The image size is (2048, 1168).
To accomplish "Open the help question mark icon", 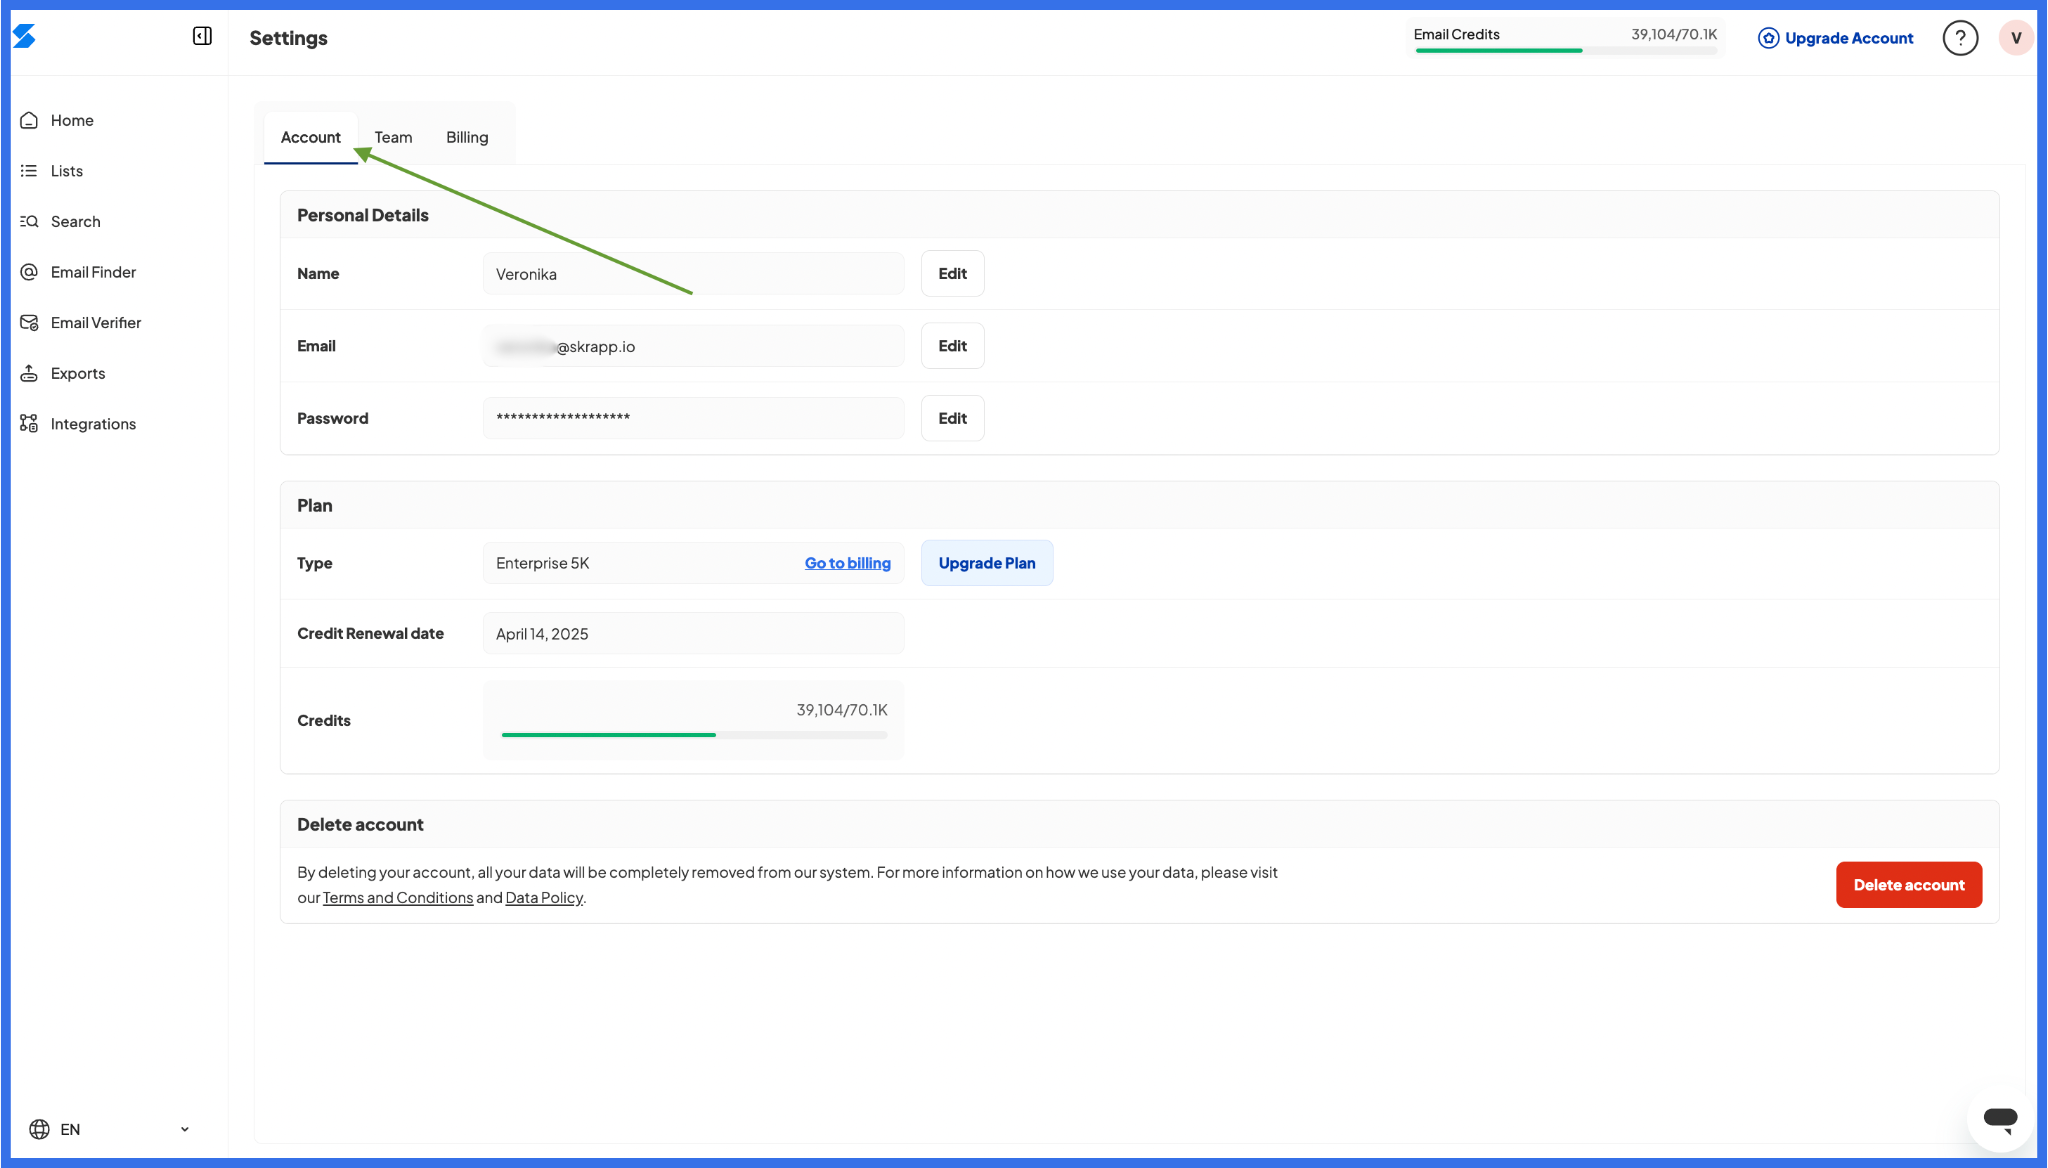I will pyautogui.click(x=1960, y=38).
